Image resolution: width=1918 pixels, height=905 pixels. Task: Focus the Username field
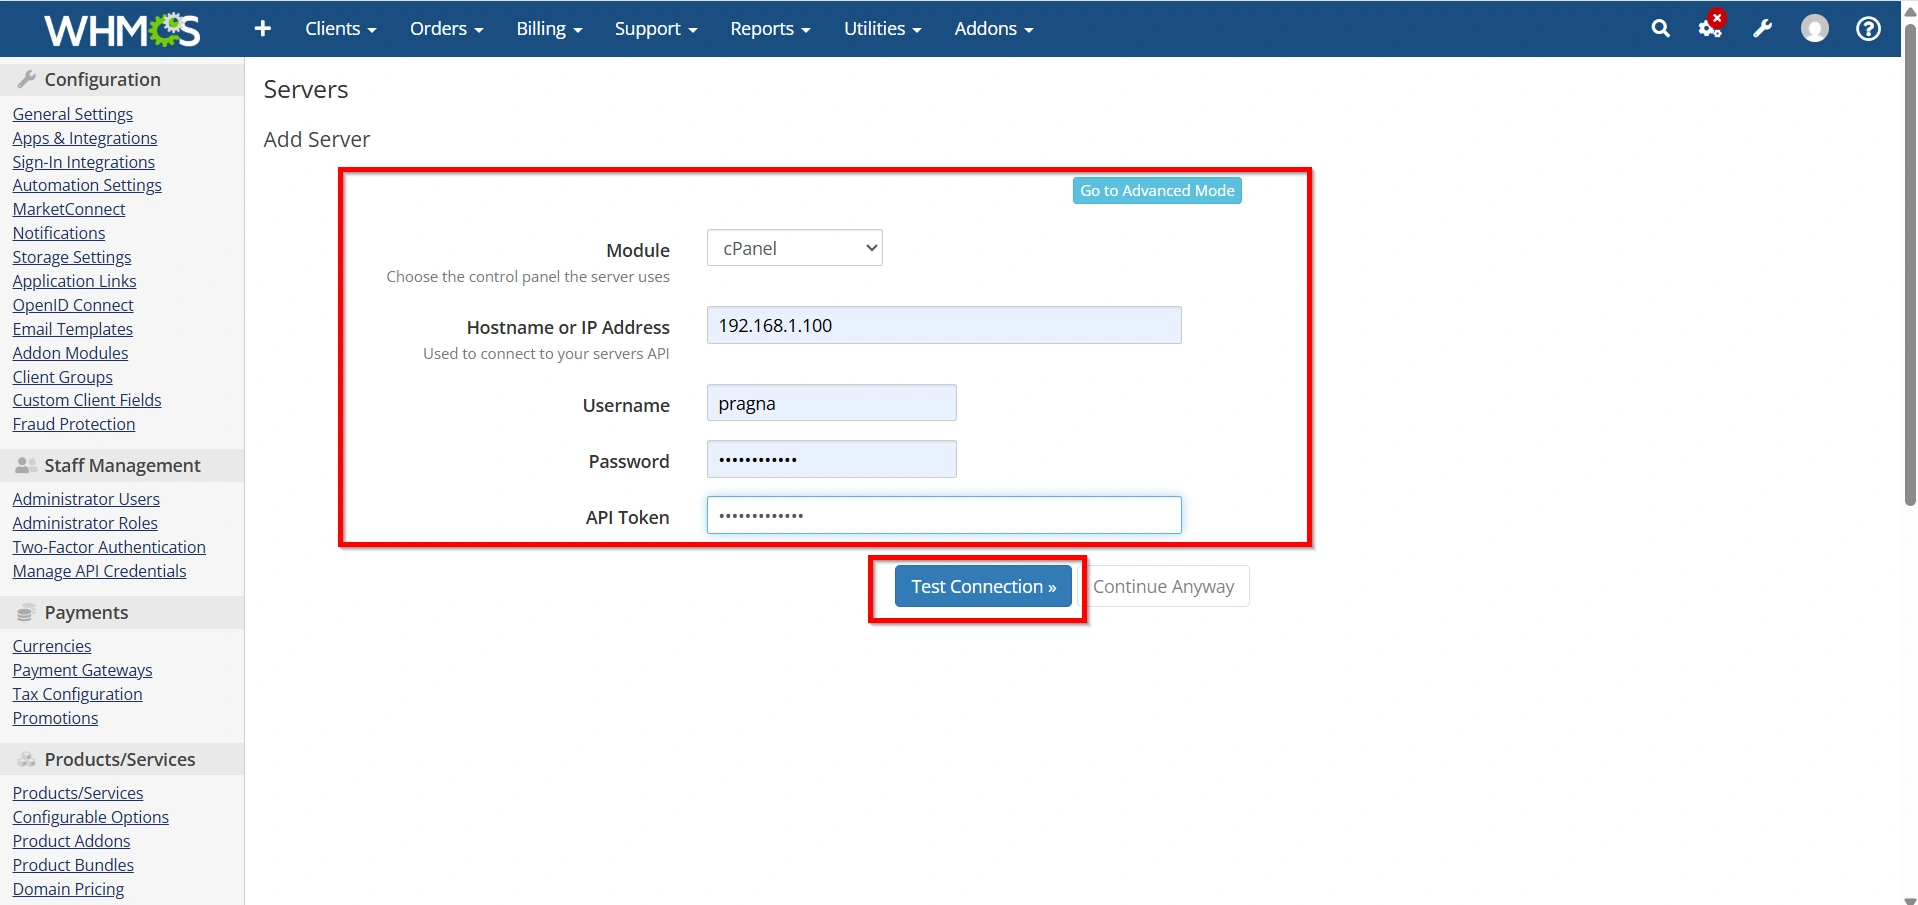(832, 403)
